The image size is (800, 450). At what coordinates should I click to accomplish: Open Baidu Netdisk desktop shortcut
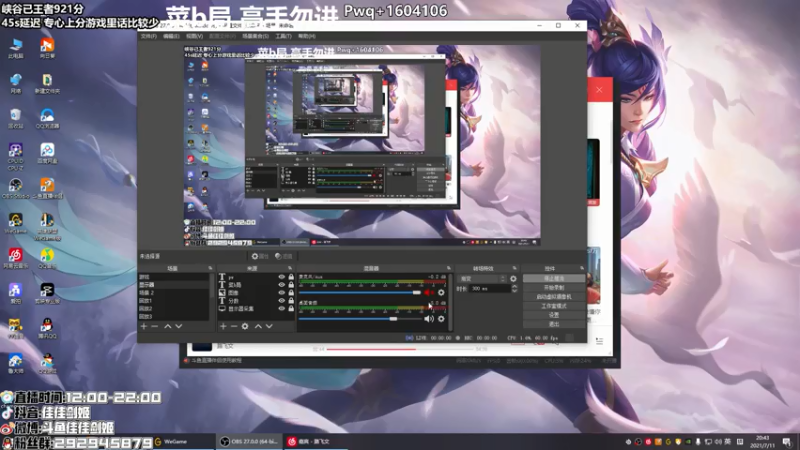[47, 153]
